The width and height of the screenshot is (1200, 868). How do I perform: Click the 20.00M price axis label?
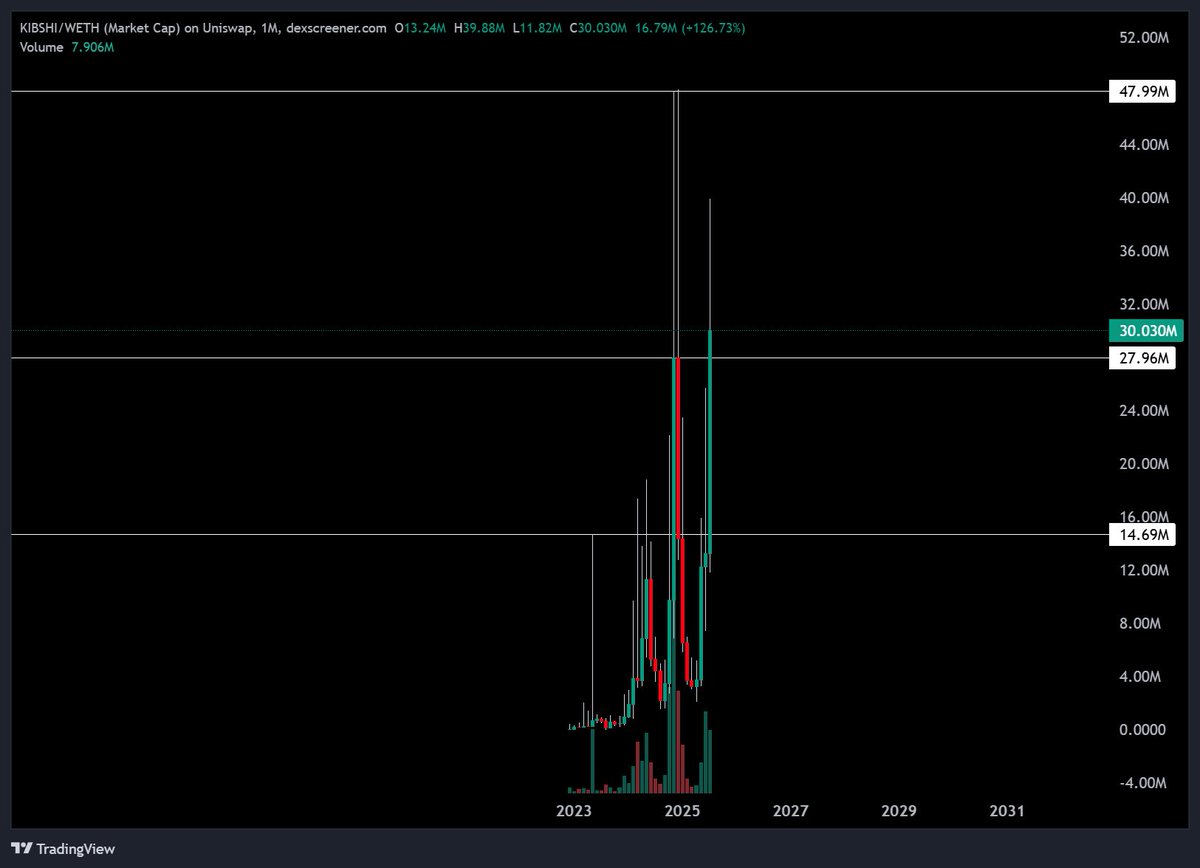coord(1144,464)
